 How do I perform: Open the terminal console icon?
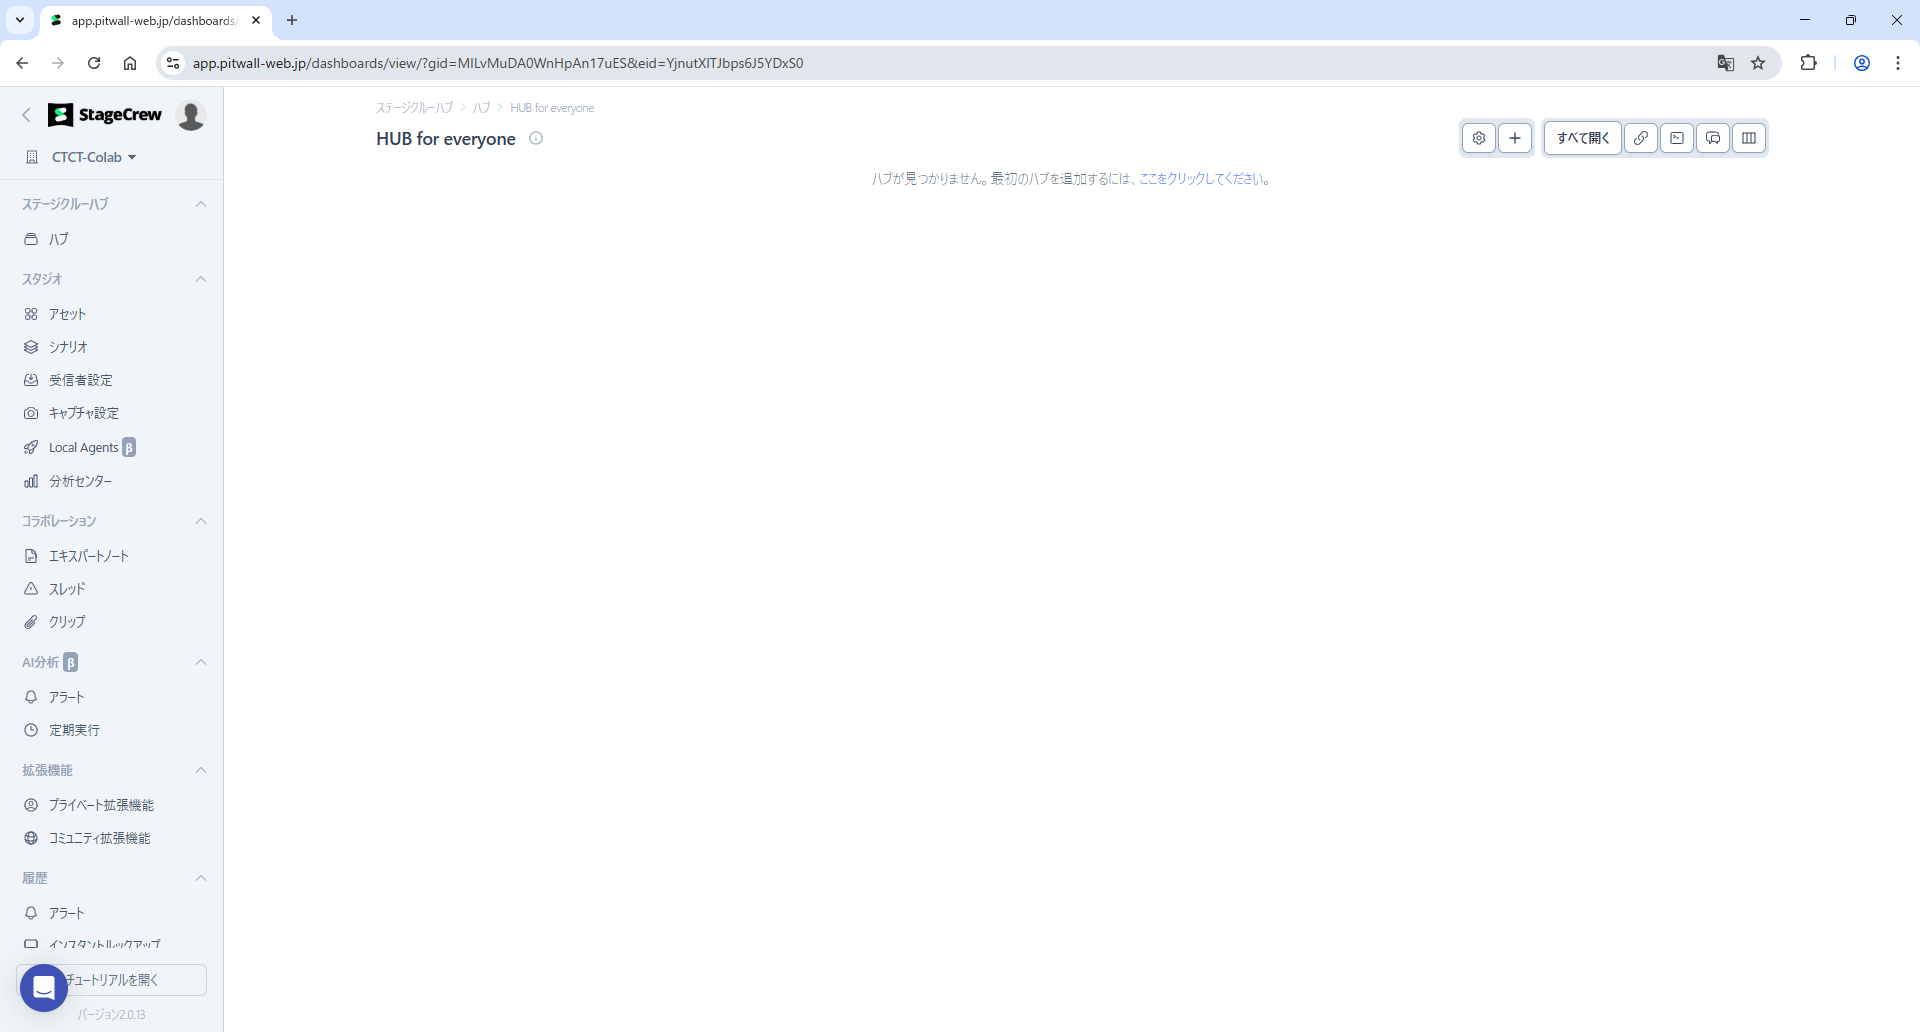coord(1677,138)
